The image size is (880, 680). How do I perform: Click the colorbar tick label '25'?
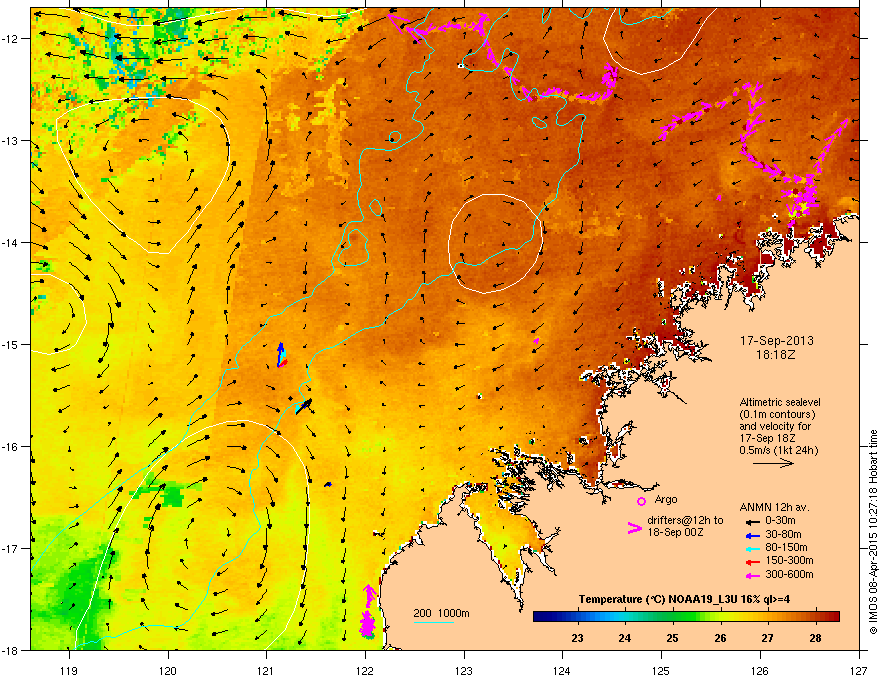point(672,638)
